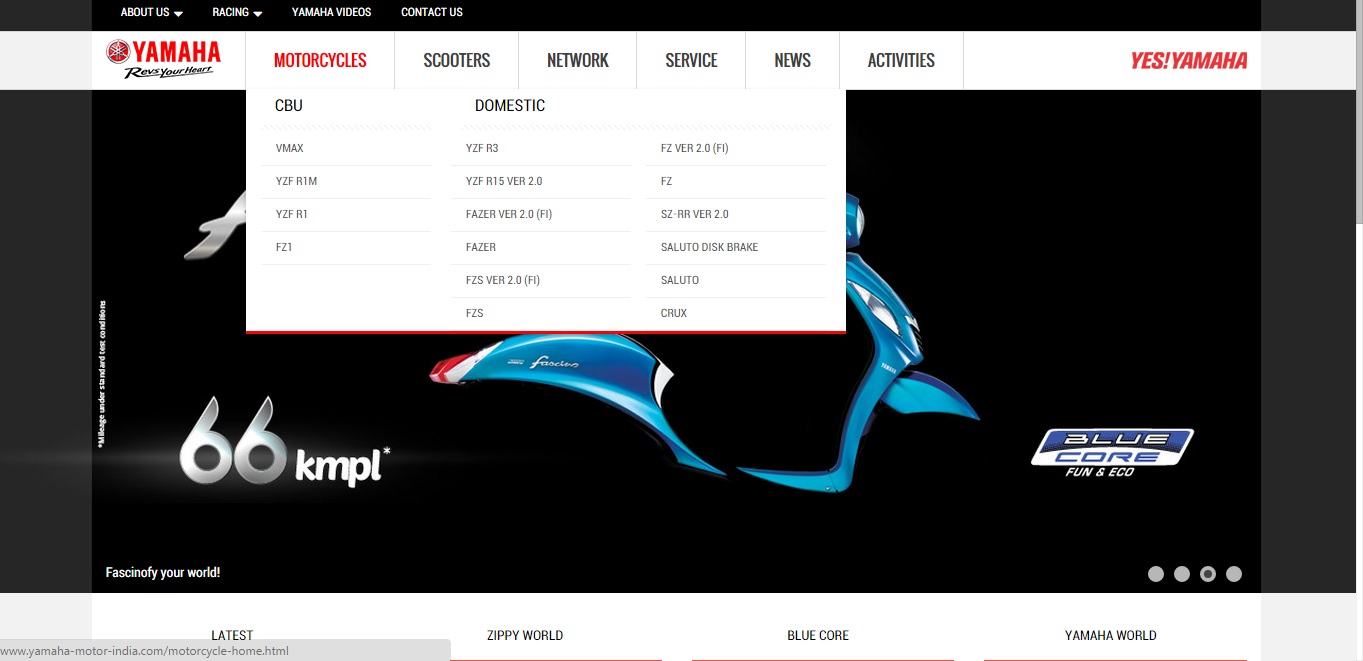
Task: Click the CBU column heading
Action: coord(289,105)
